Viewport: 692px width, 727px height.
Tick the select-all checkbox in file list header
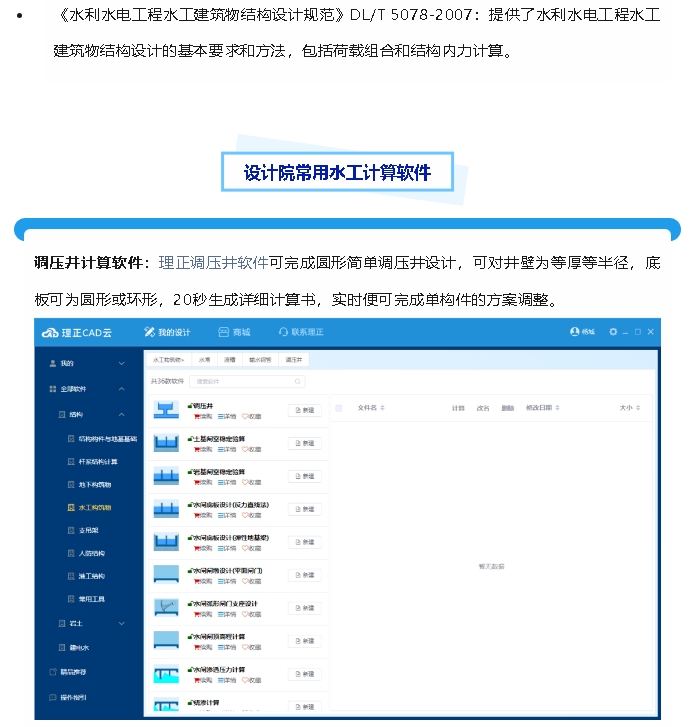[x=338, y=408]
